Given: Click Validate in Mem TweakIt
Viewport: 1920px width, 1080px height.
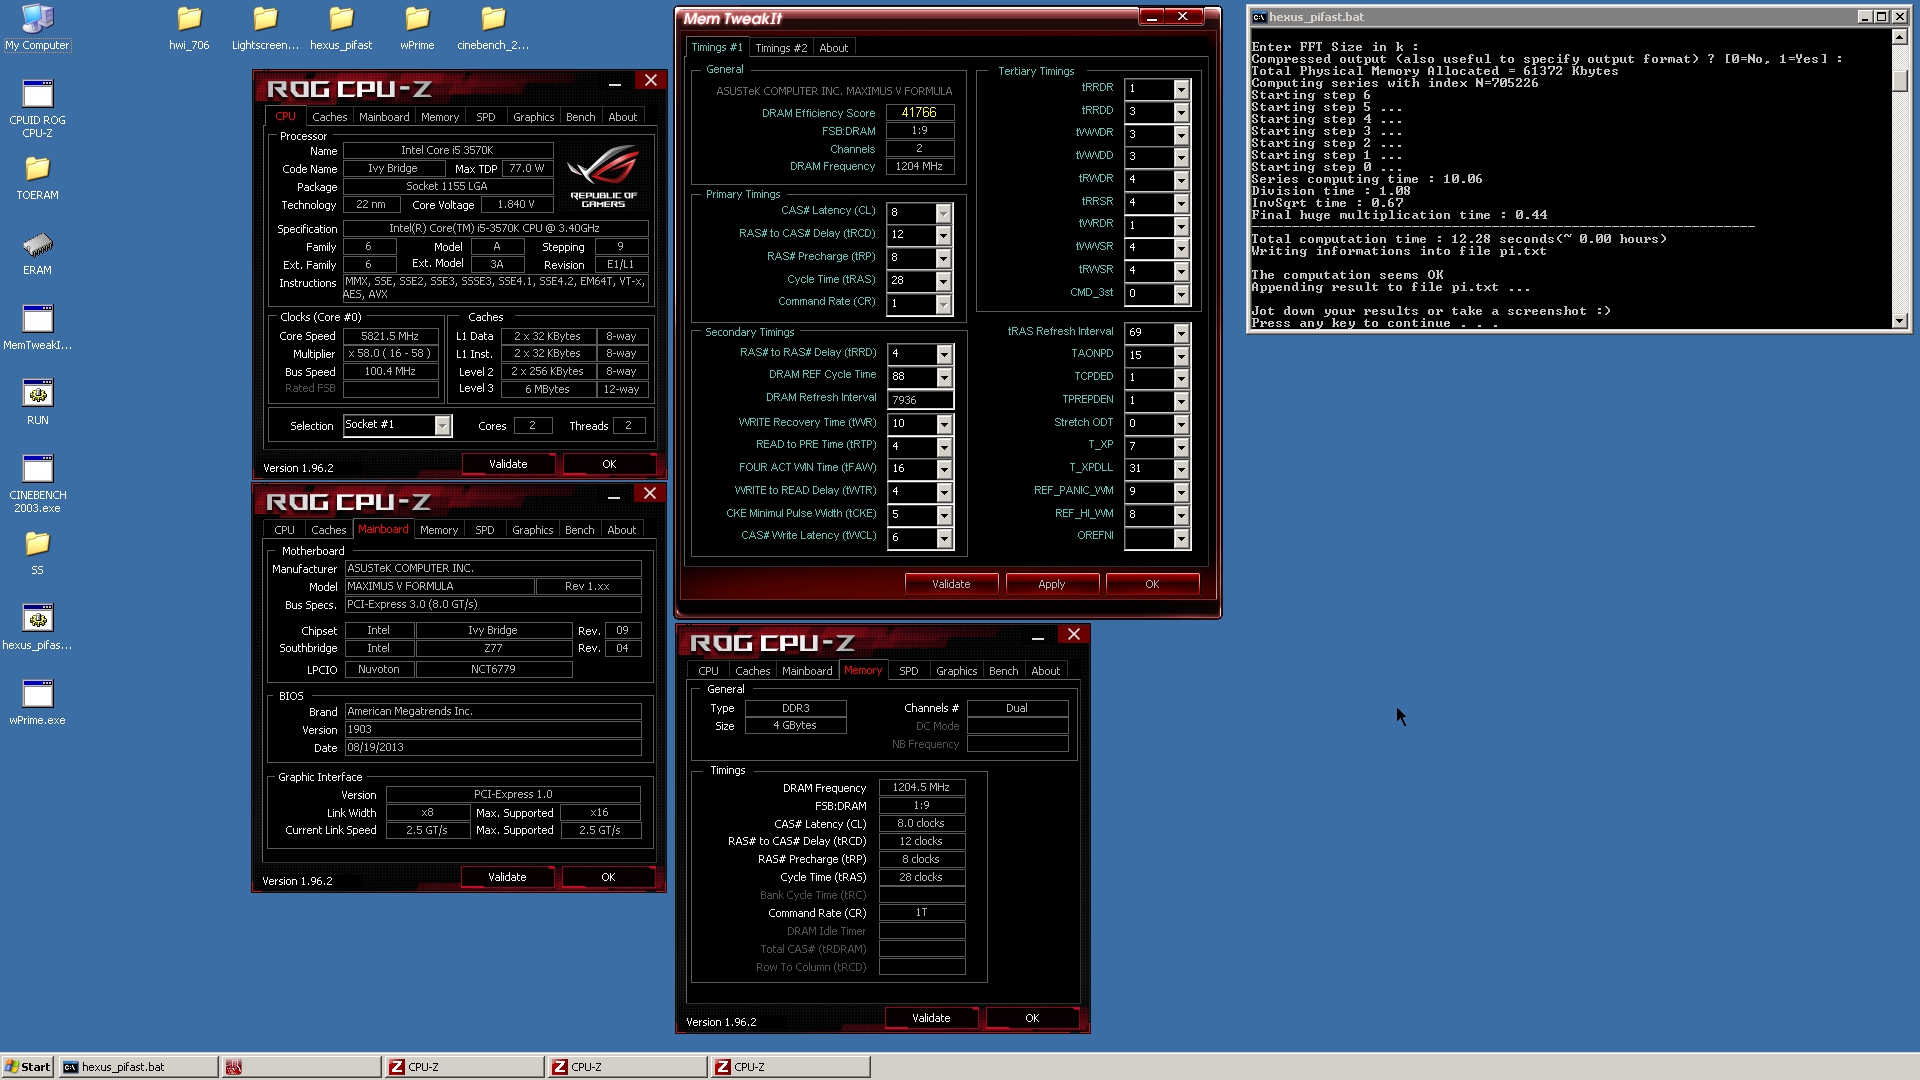Looking at the screenshot, I should (951, 584).
